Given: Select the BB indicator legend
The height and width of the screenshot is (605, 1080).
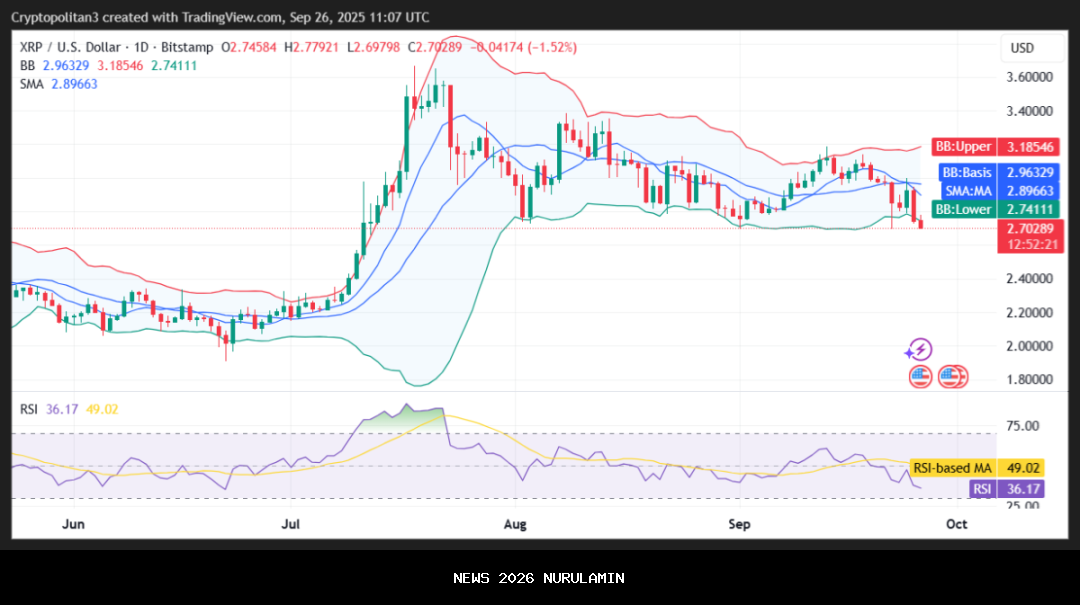Looking at the screenshot, I should coord(28,65).
